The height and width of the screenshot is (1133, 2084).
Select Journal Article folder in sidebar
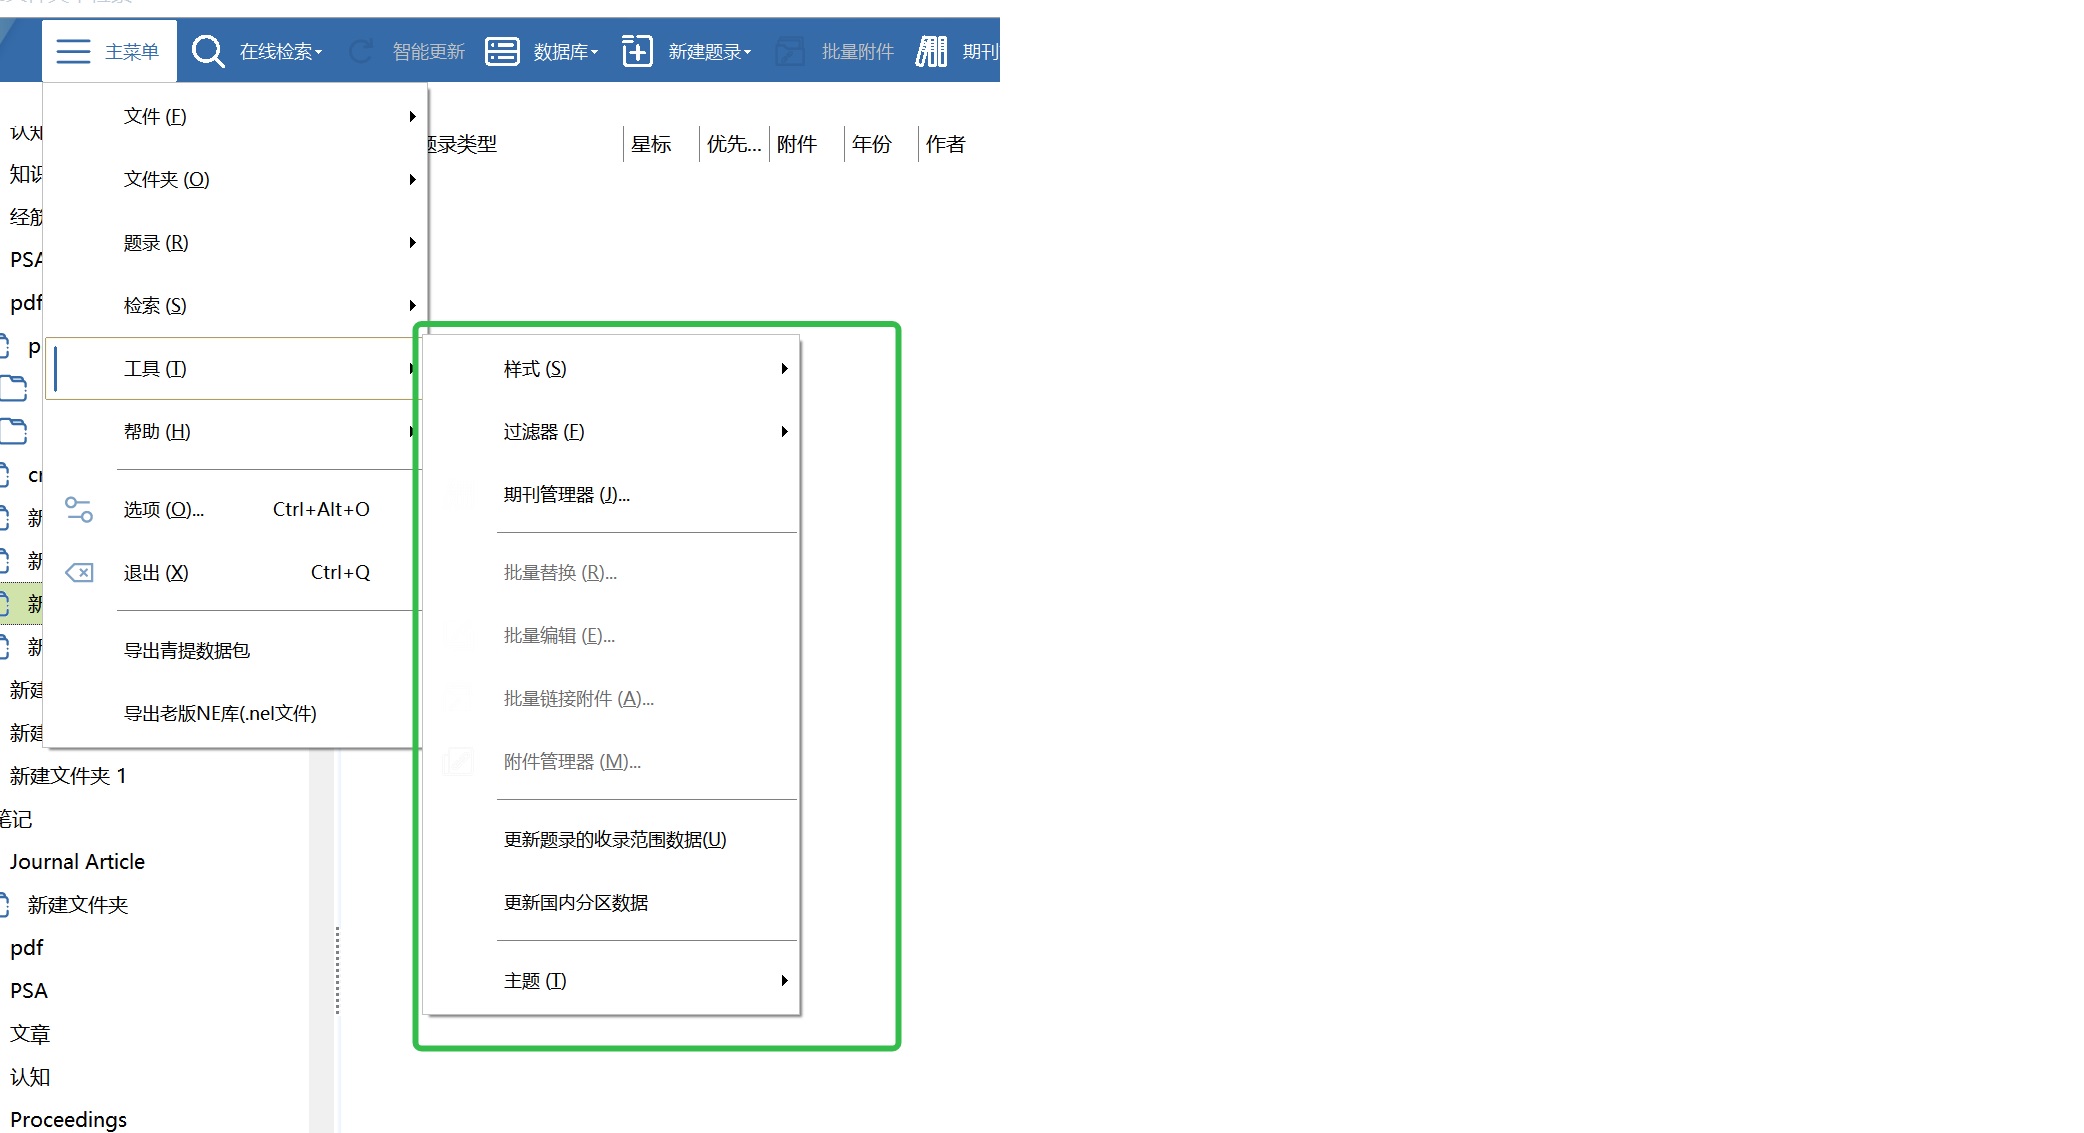pos(77,862)
